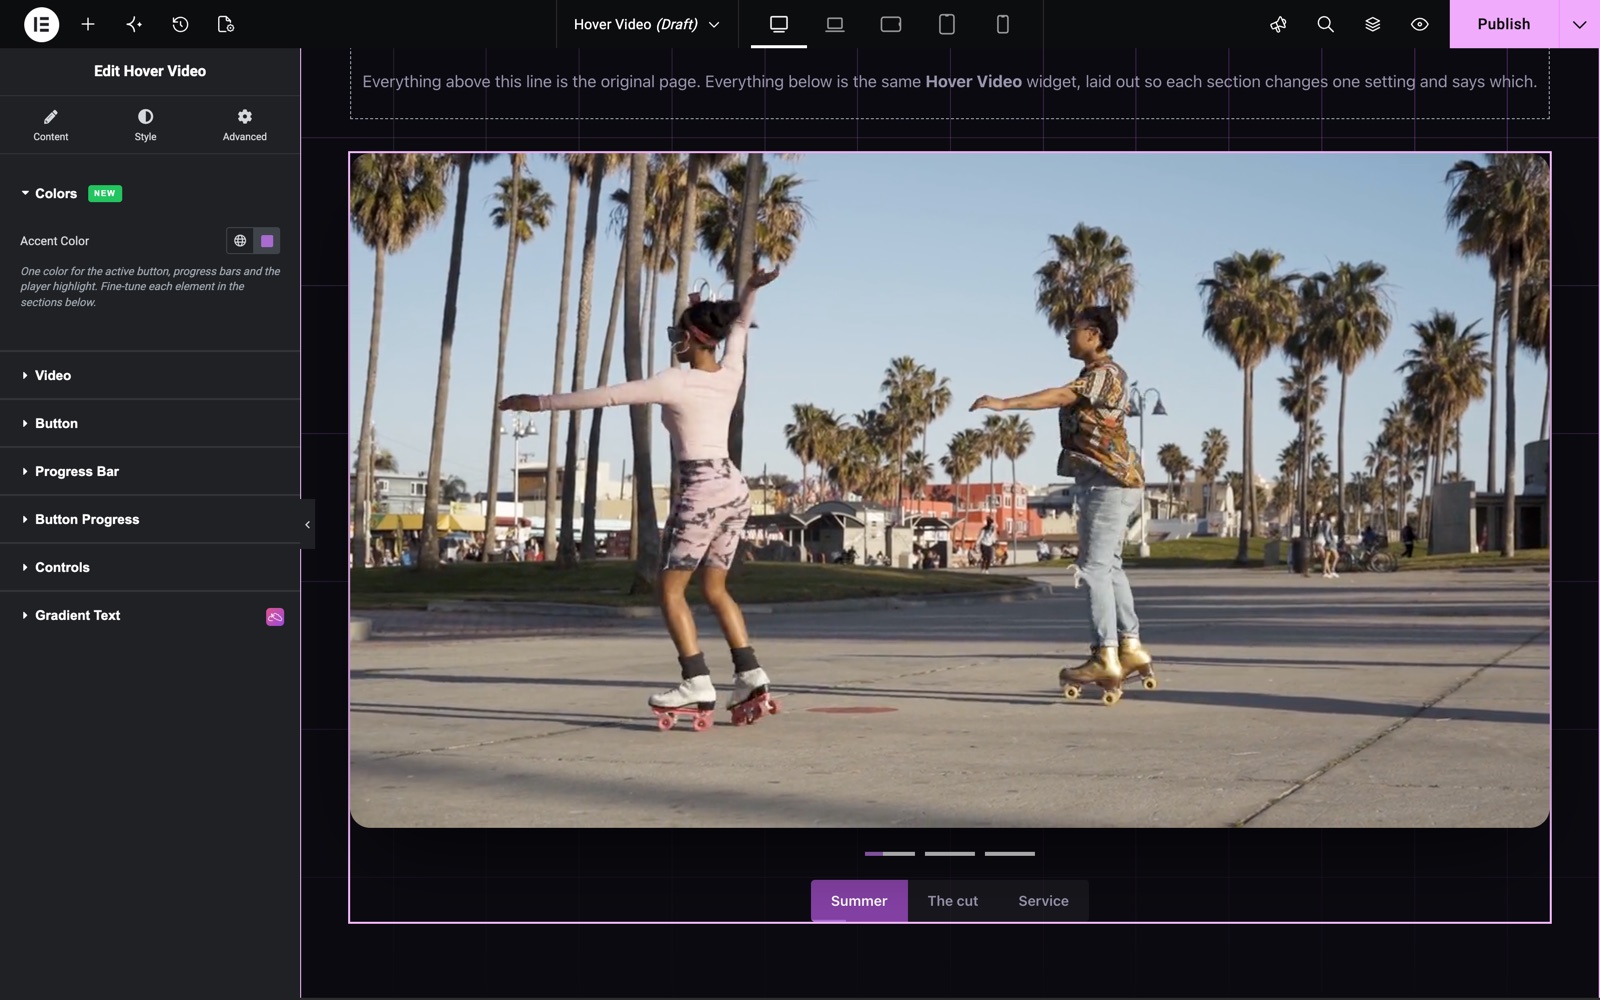Click the Gradient Text pink badge icon
The image size is (1600, 1000).
pyautogui.click(x=275, y=617)
